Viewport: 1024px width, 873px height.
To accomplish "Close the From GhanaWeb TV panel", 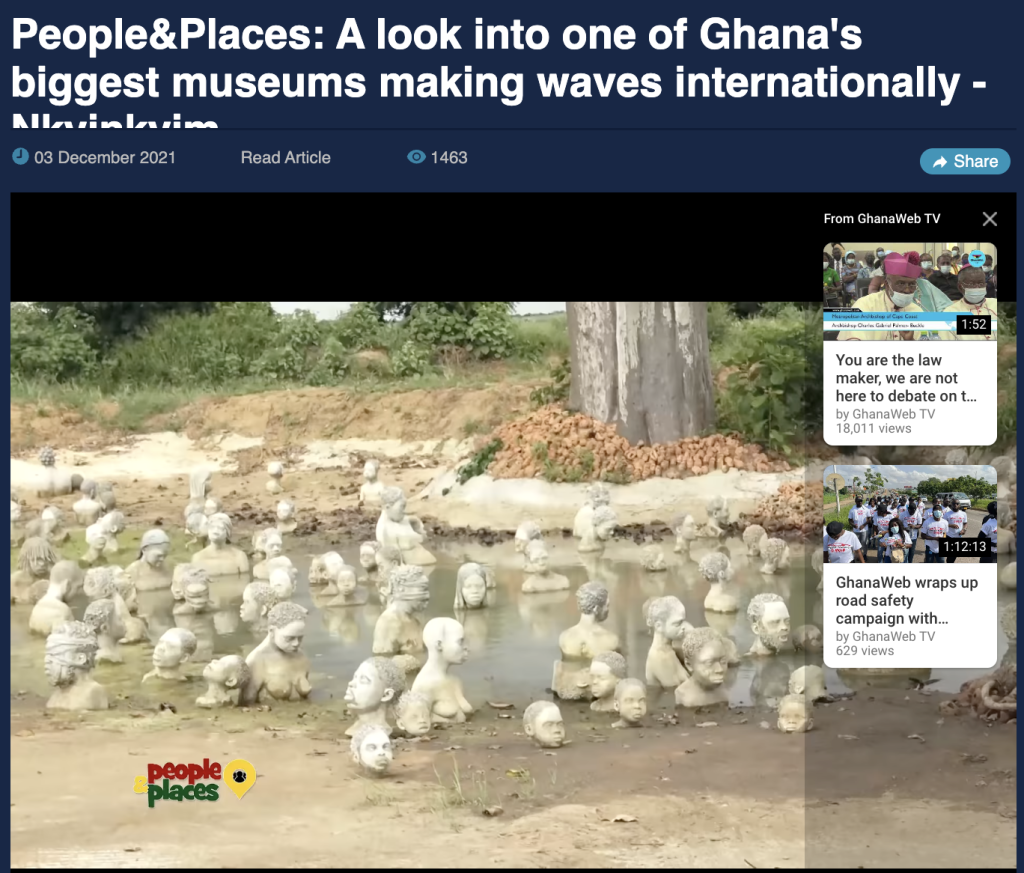I will click(989, 219).
